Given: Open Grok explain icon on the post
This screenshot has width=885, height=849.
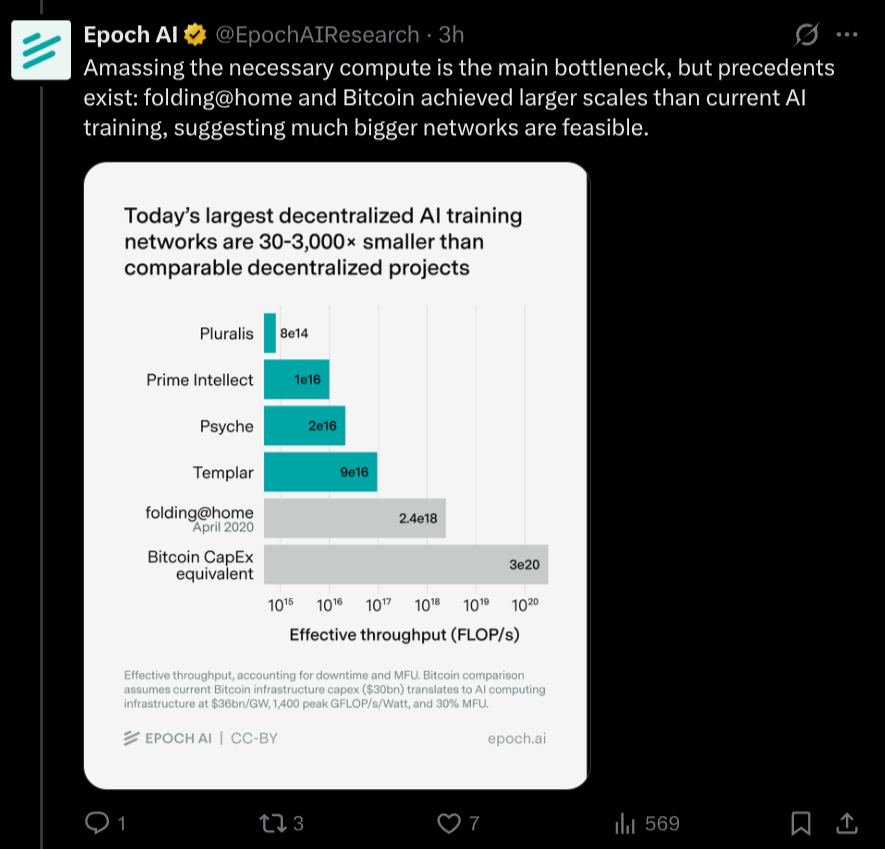Looking at the screenshot, I should click(x=806, y=35).
